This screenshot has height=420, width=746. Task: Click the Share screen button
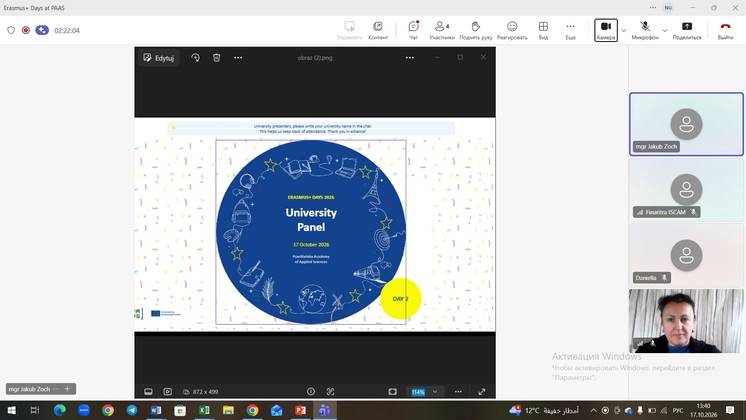(x=687, y=30)
